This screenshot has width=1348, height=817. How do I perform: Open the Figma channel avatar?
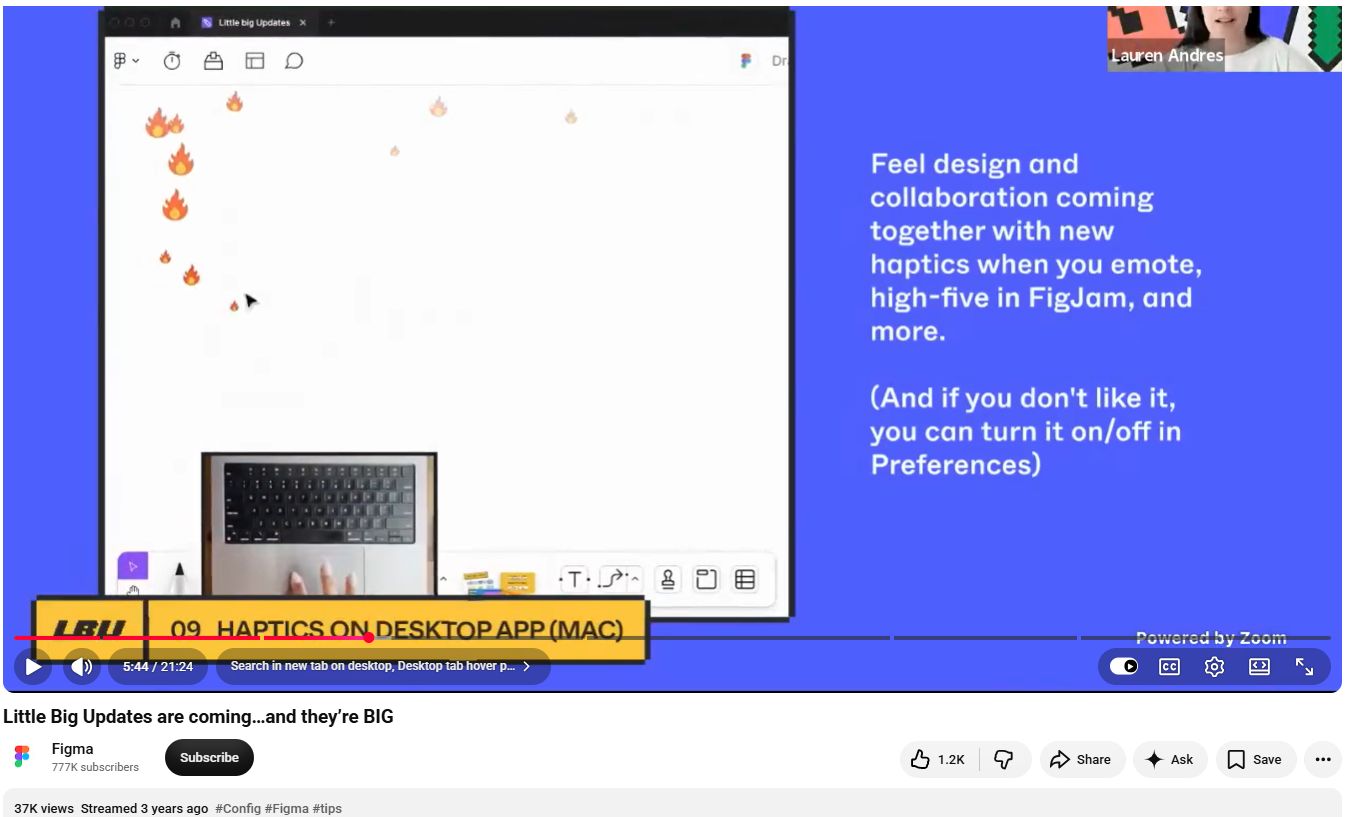pos(22,757)
